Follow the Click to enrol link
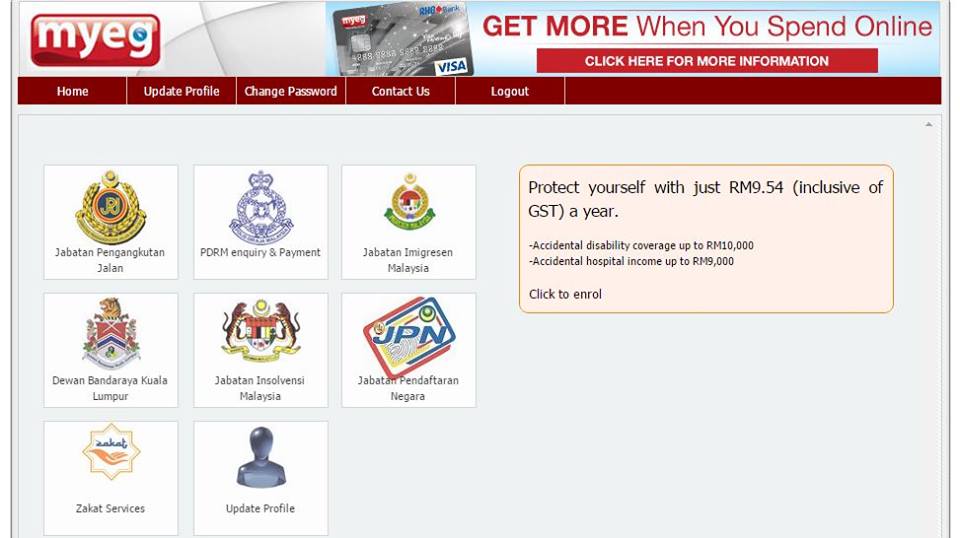Image resolution: width=960 pixels, height=538 pixels. tap(565, 294)
